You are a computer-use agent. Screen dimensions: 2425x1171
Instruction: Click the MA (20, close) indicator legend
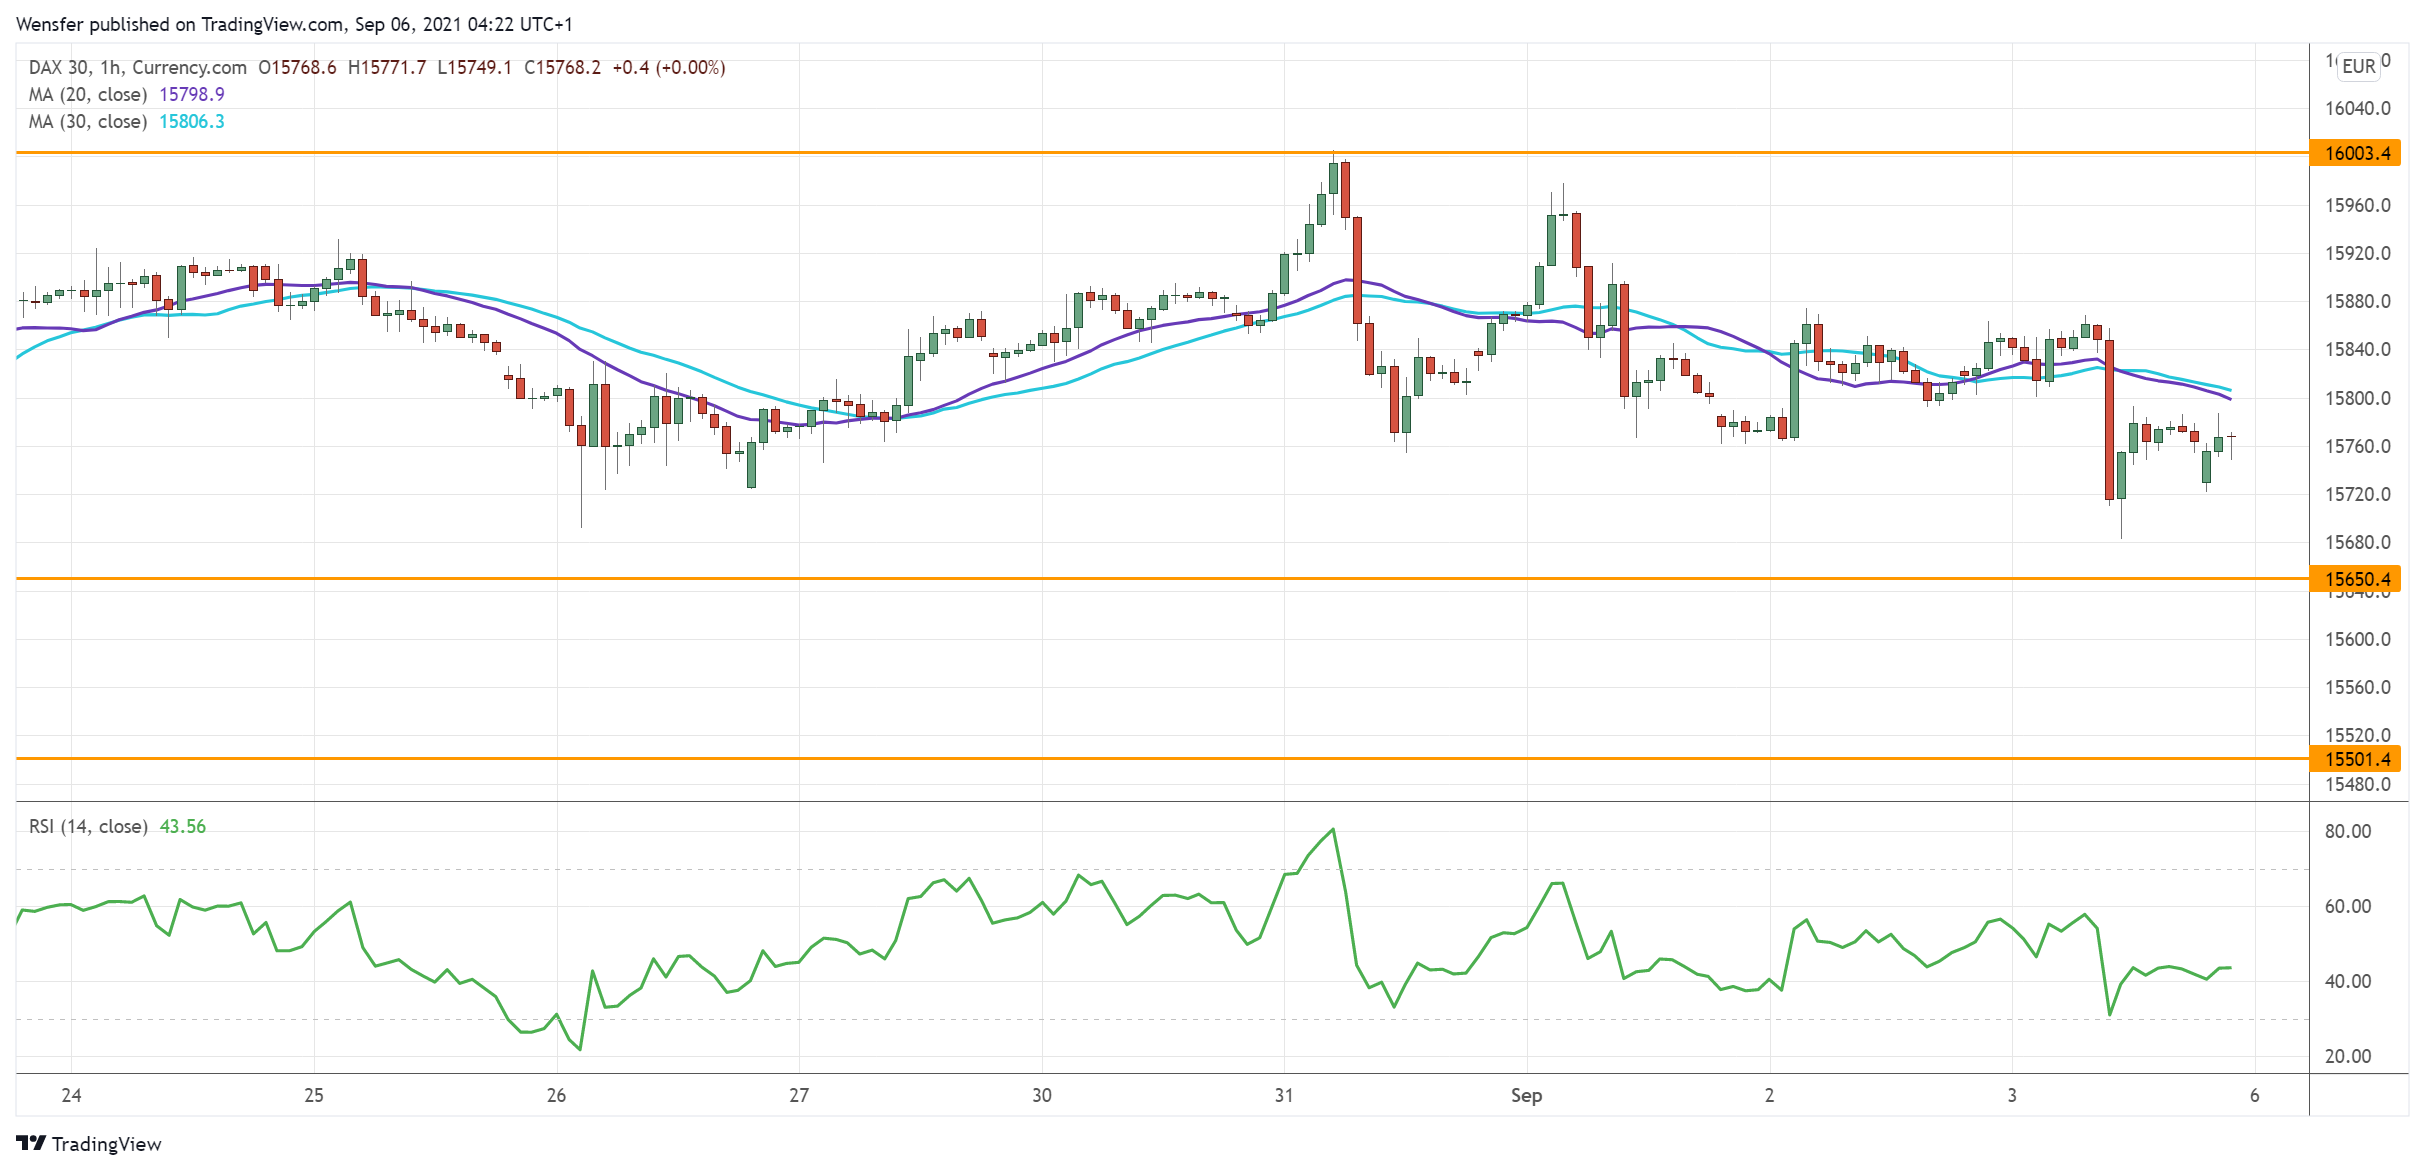(x=88, y=94)
